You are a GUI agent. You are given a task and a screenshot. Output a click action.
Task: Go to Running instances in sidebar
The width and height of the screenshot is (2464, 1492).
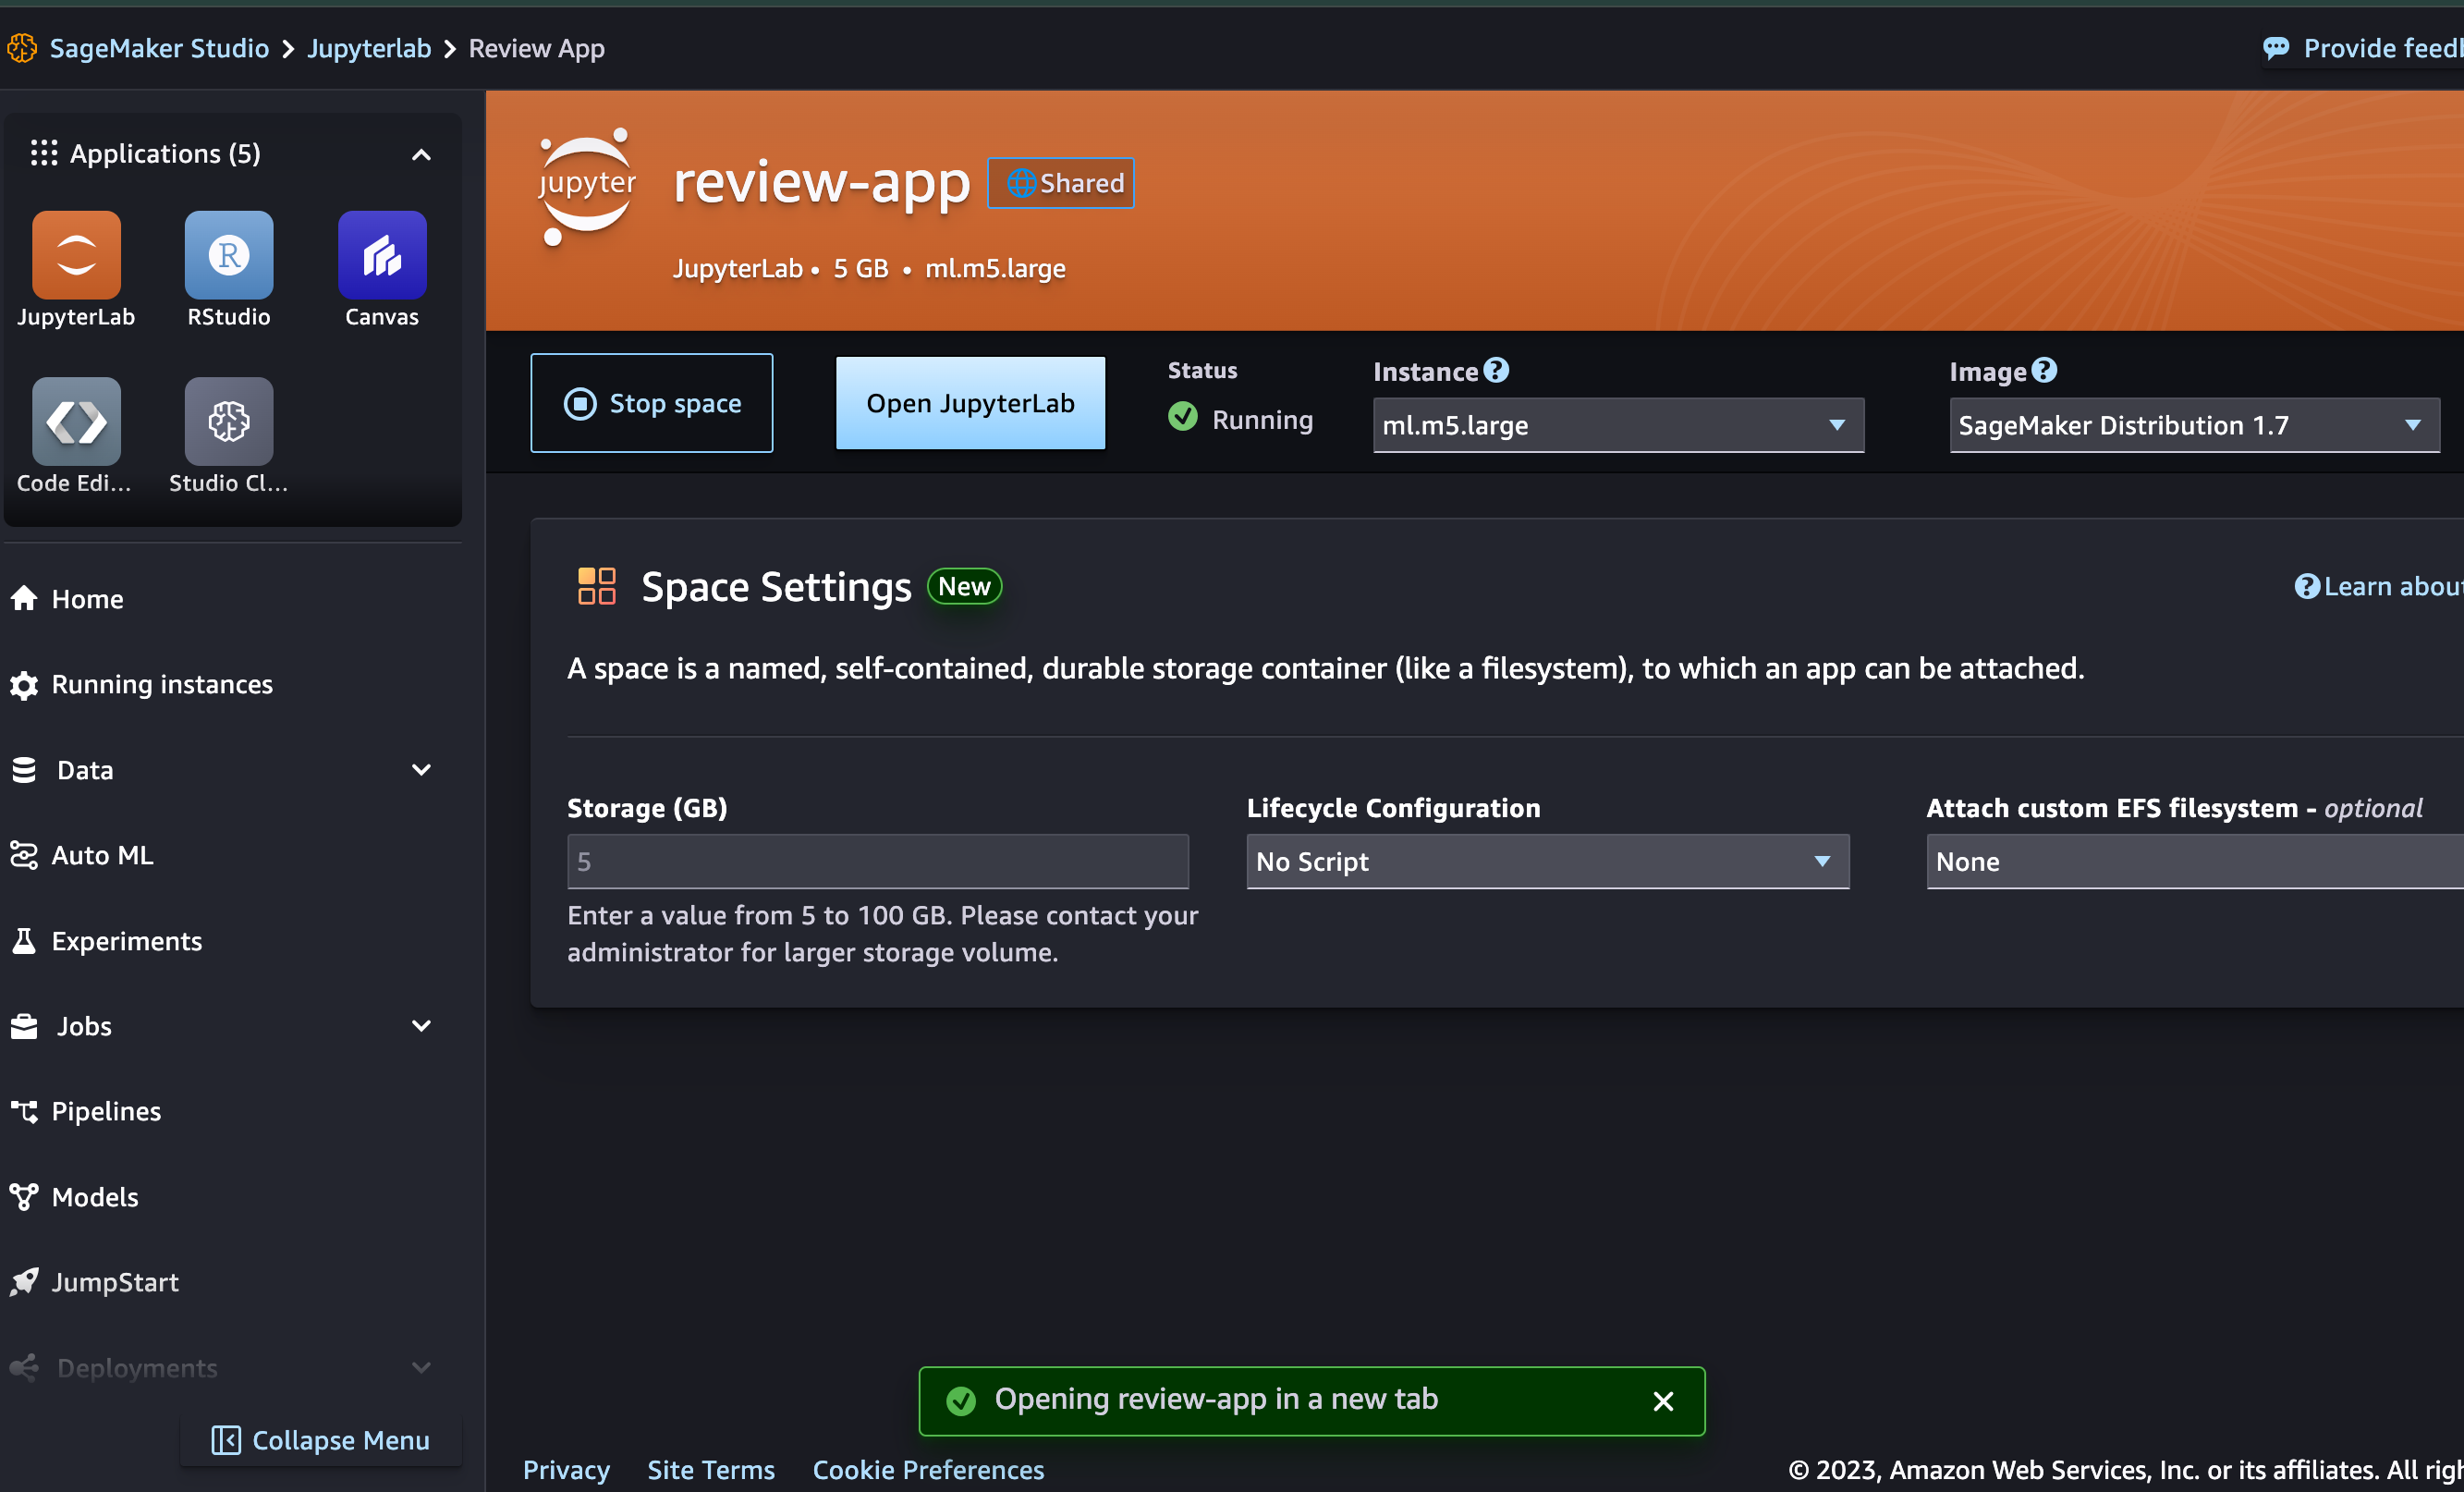pos(161,684)
